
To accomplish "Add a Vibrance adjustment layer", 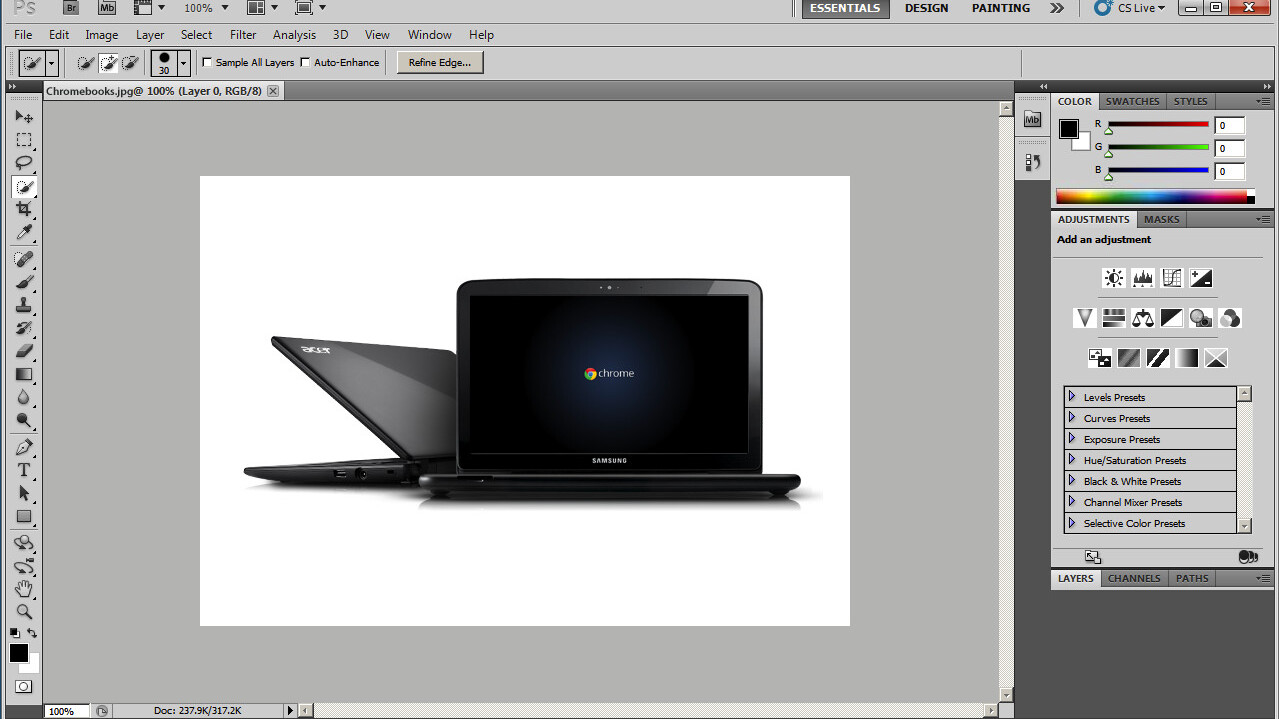I will pos(1085,318).
